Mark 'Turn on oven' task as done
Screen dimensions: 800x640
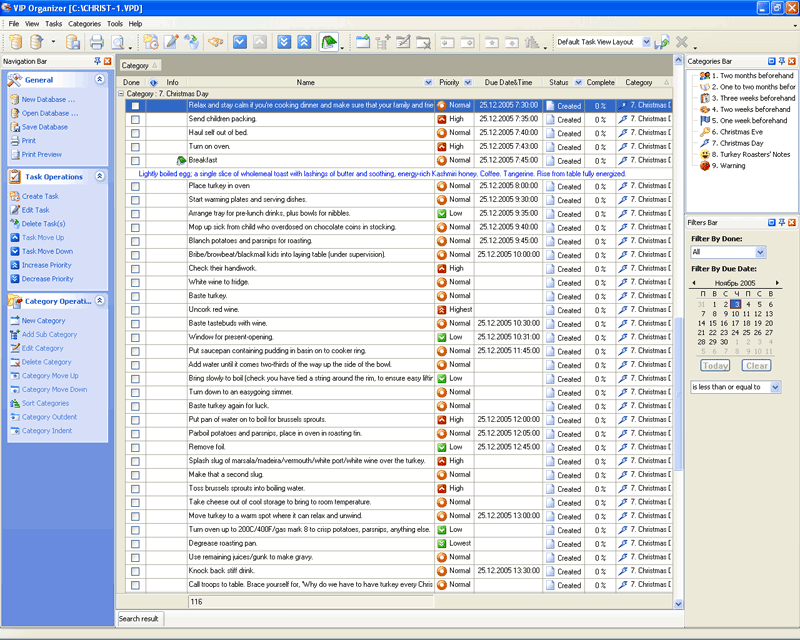click(135, 146)
